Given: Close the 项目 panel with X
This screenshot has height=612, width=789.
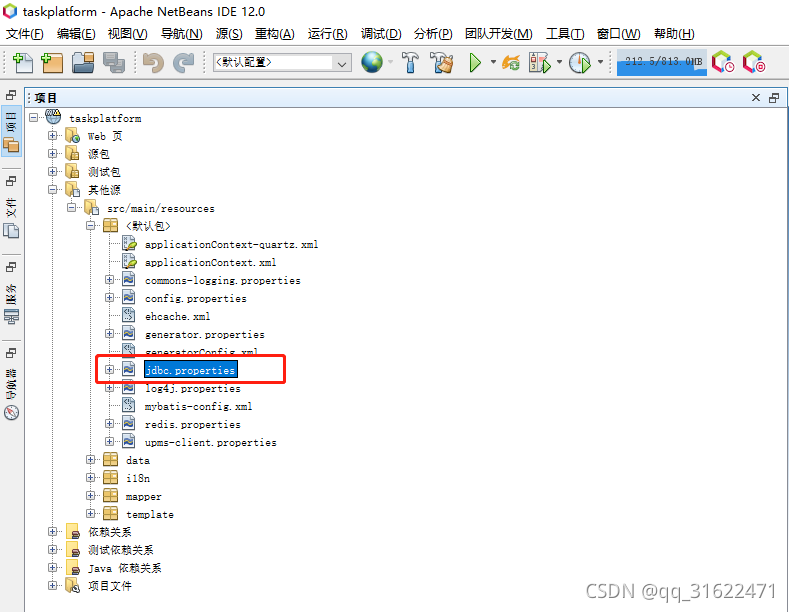Looking at the screenshot, I should tap(756, 98).
